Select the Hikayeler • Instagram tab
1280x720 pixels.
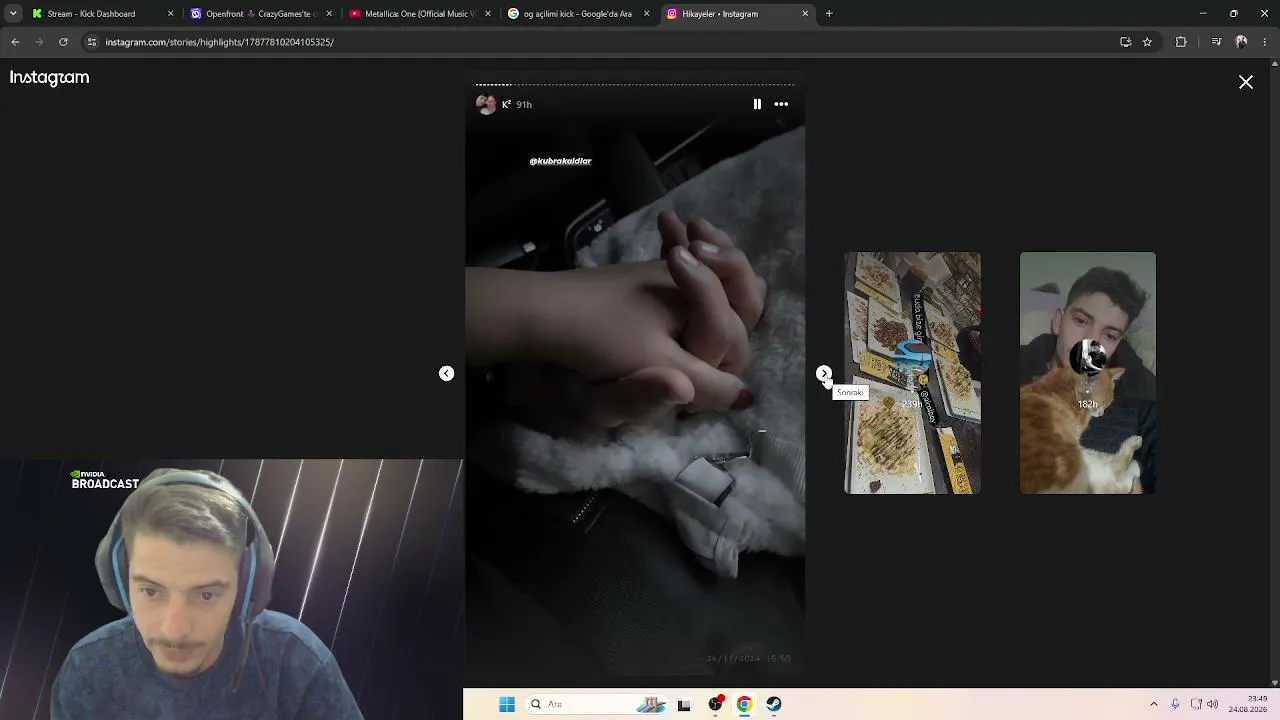point(737,14)
